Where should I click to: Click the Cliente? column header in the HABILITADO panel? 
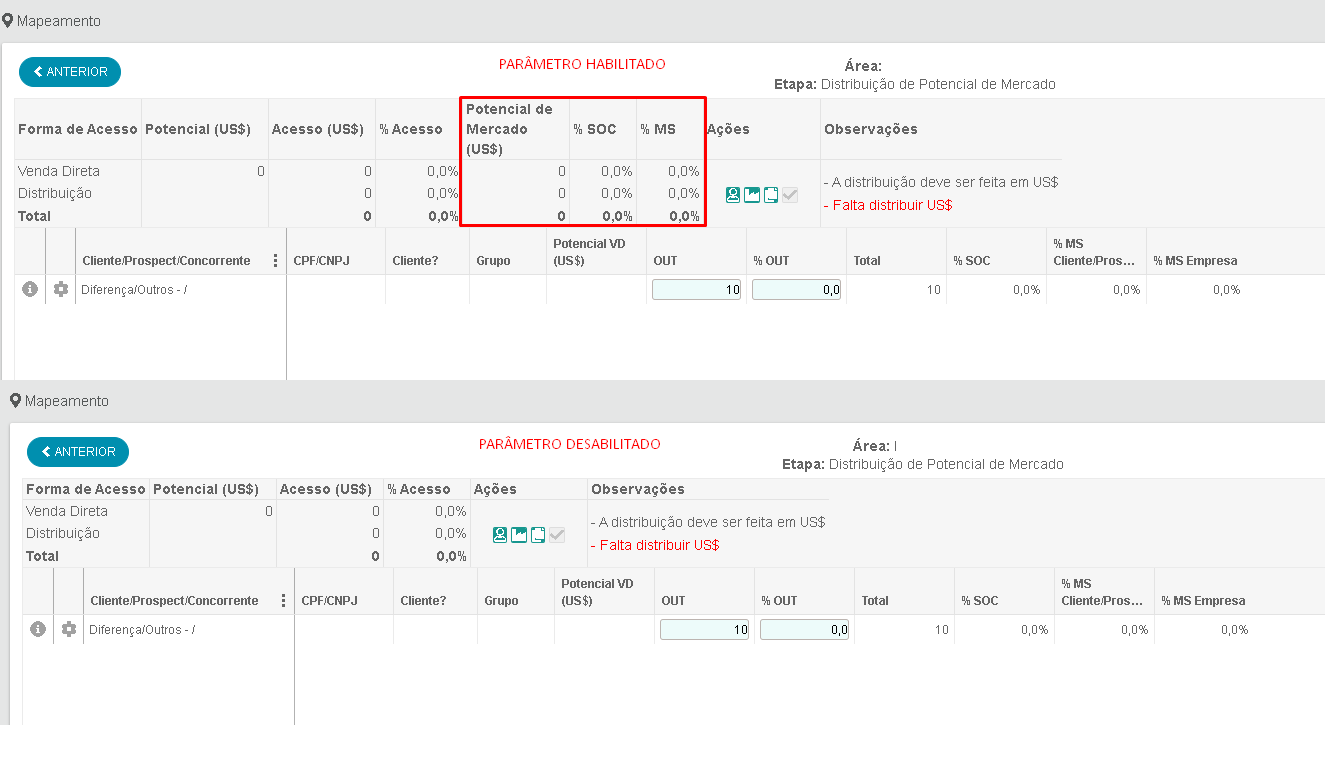[415, 261]
